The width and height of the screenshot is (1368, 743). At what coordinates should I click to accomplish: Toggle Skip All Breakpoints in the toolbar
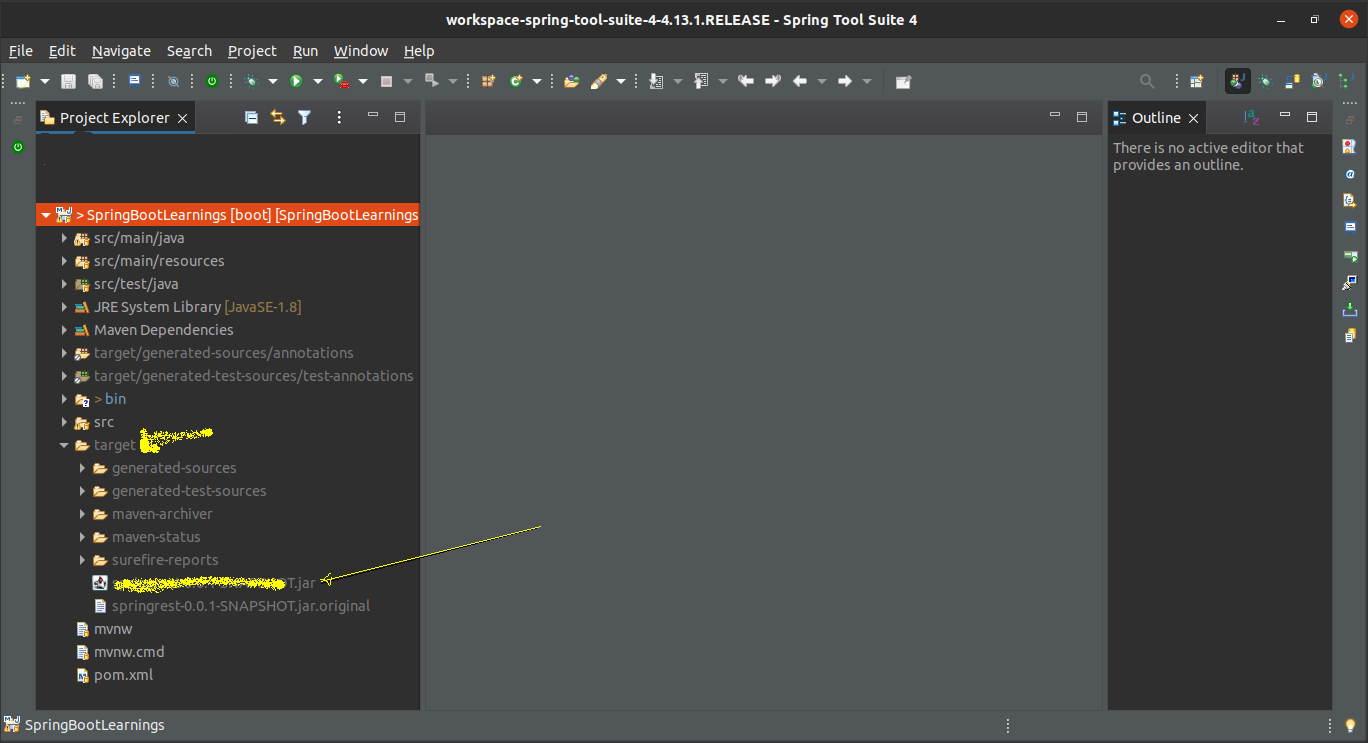pyautogui.click(x=174, y=81)
